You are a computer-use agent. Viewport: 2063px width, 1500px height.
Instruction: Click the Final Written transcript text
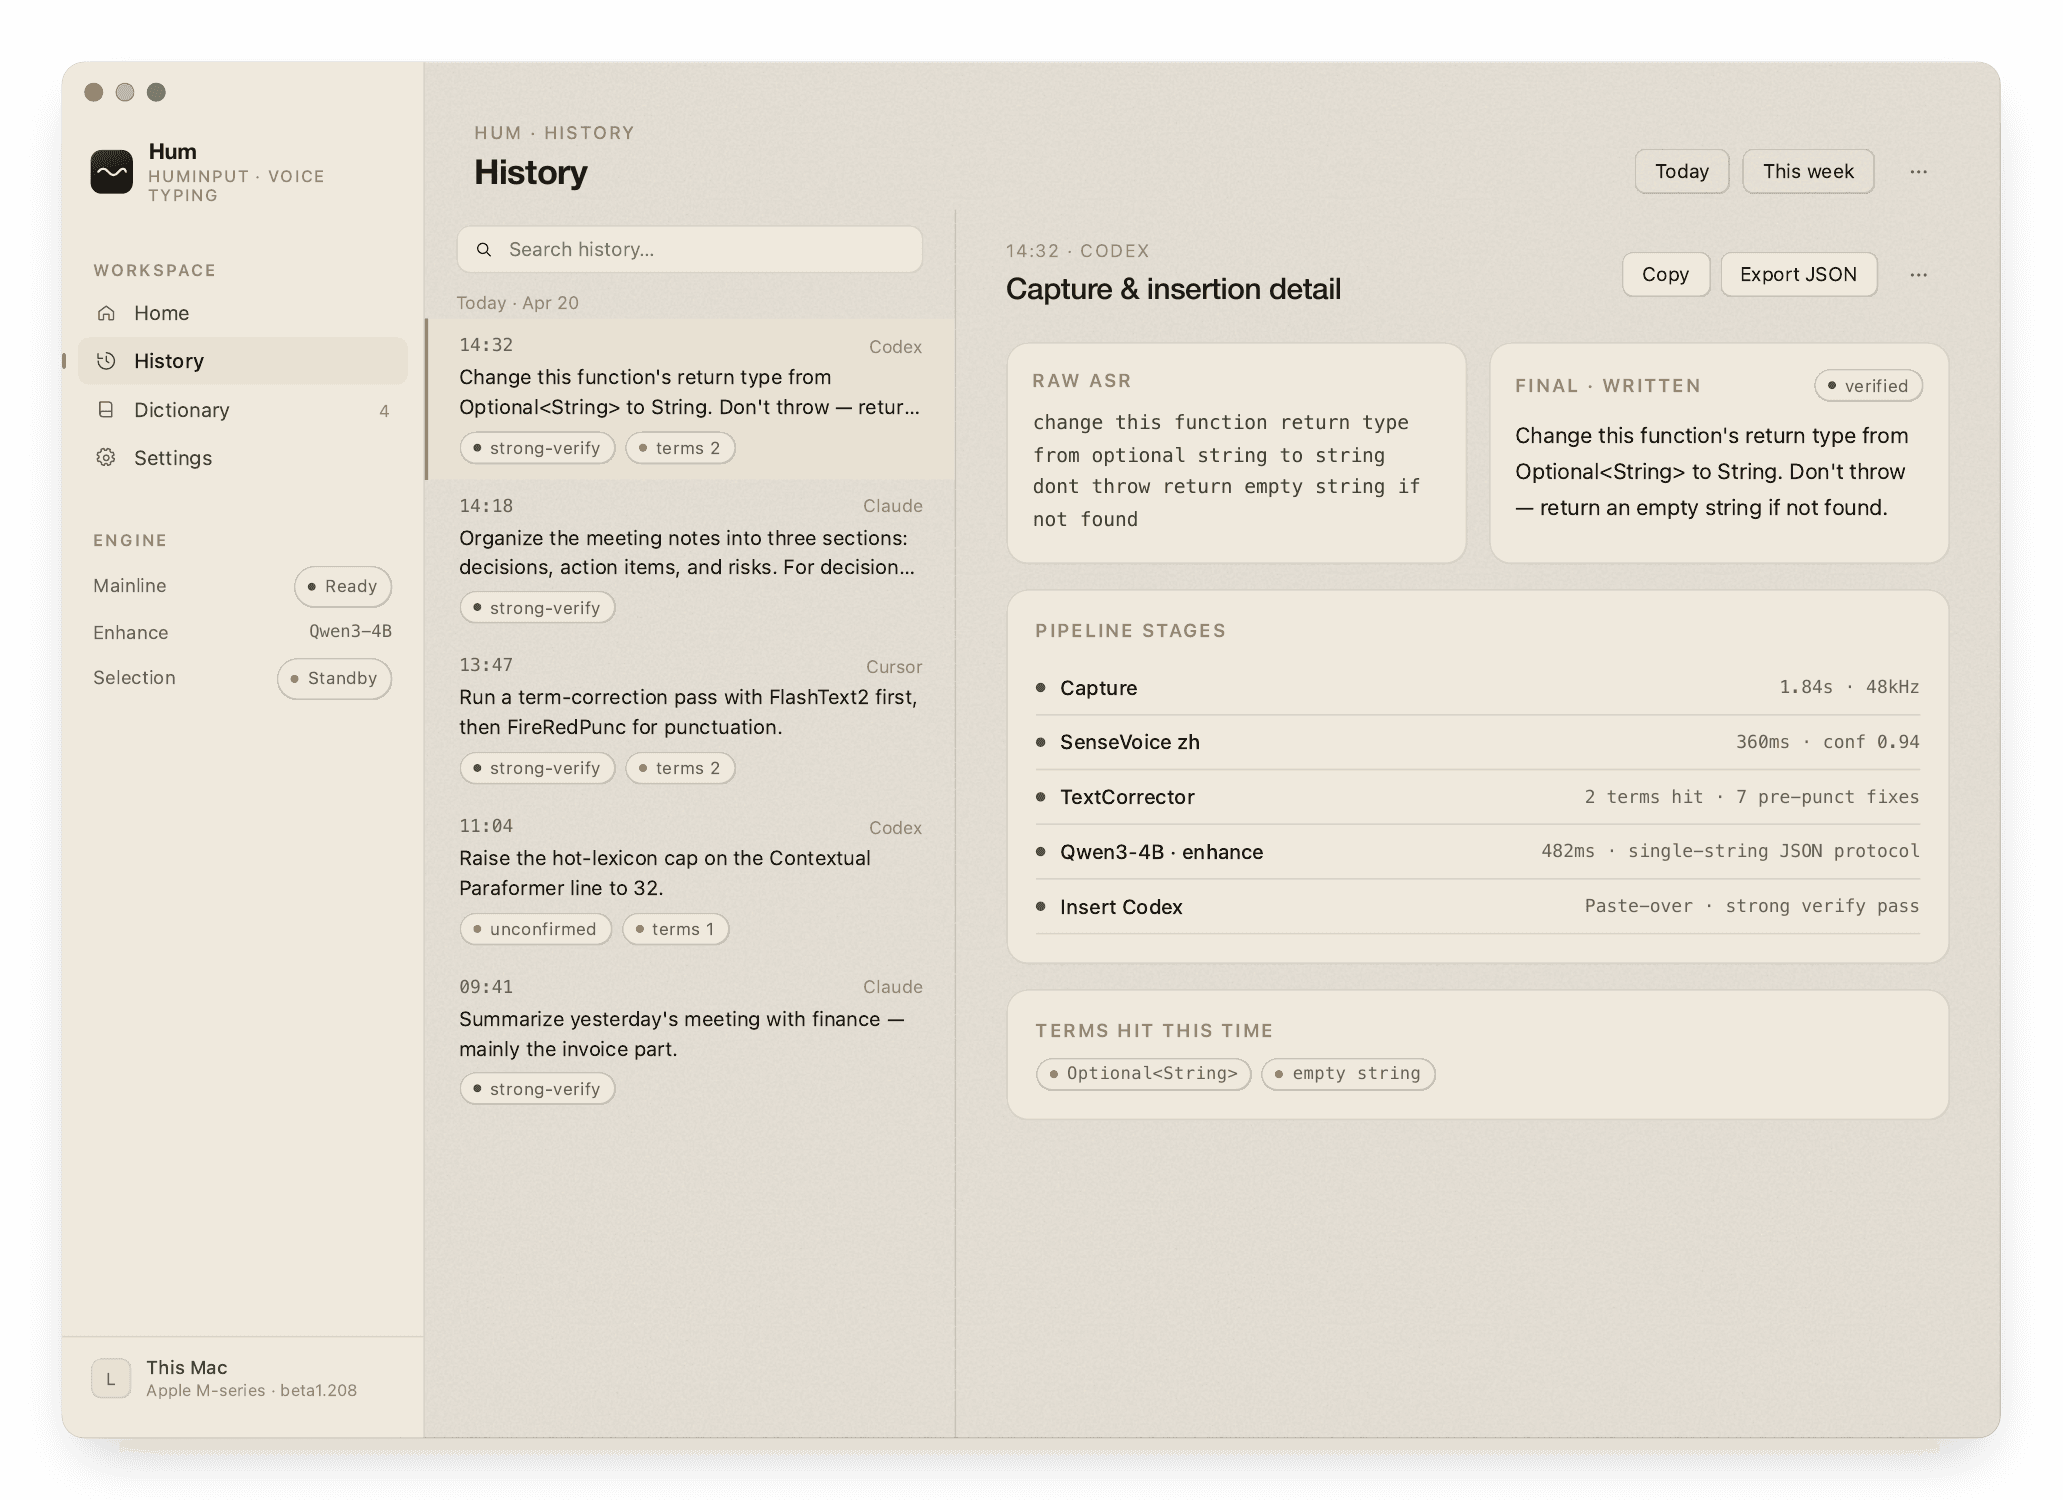coord(1711,472)
